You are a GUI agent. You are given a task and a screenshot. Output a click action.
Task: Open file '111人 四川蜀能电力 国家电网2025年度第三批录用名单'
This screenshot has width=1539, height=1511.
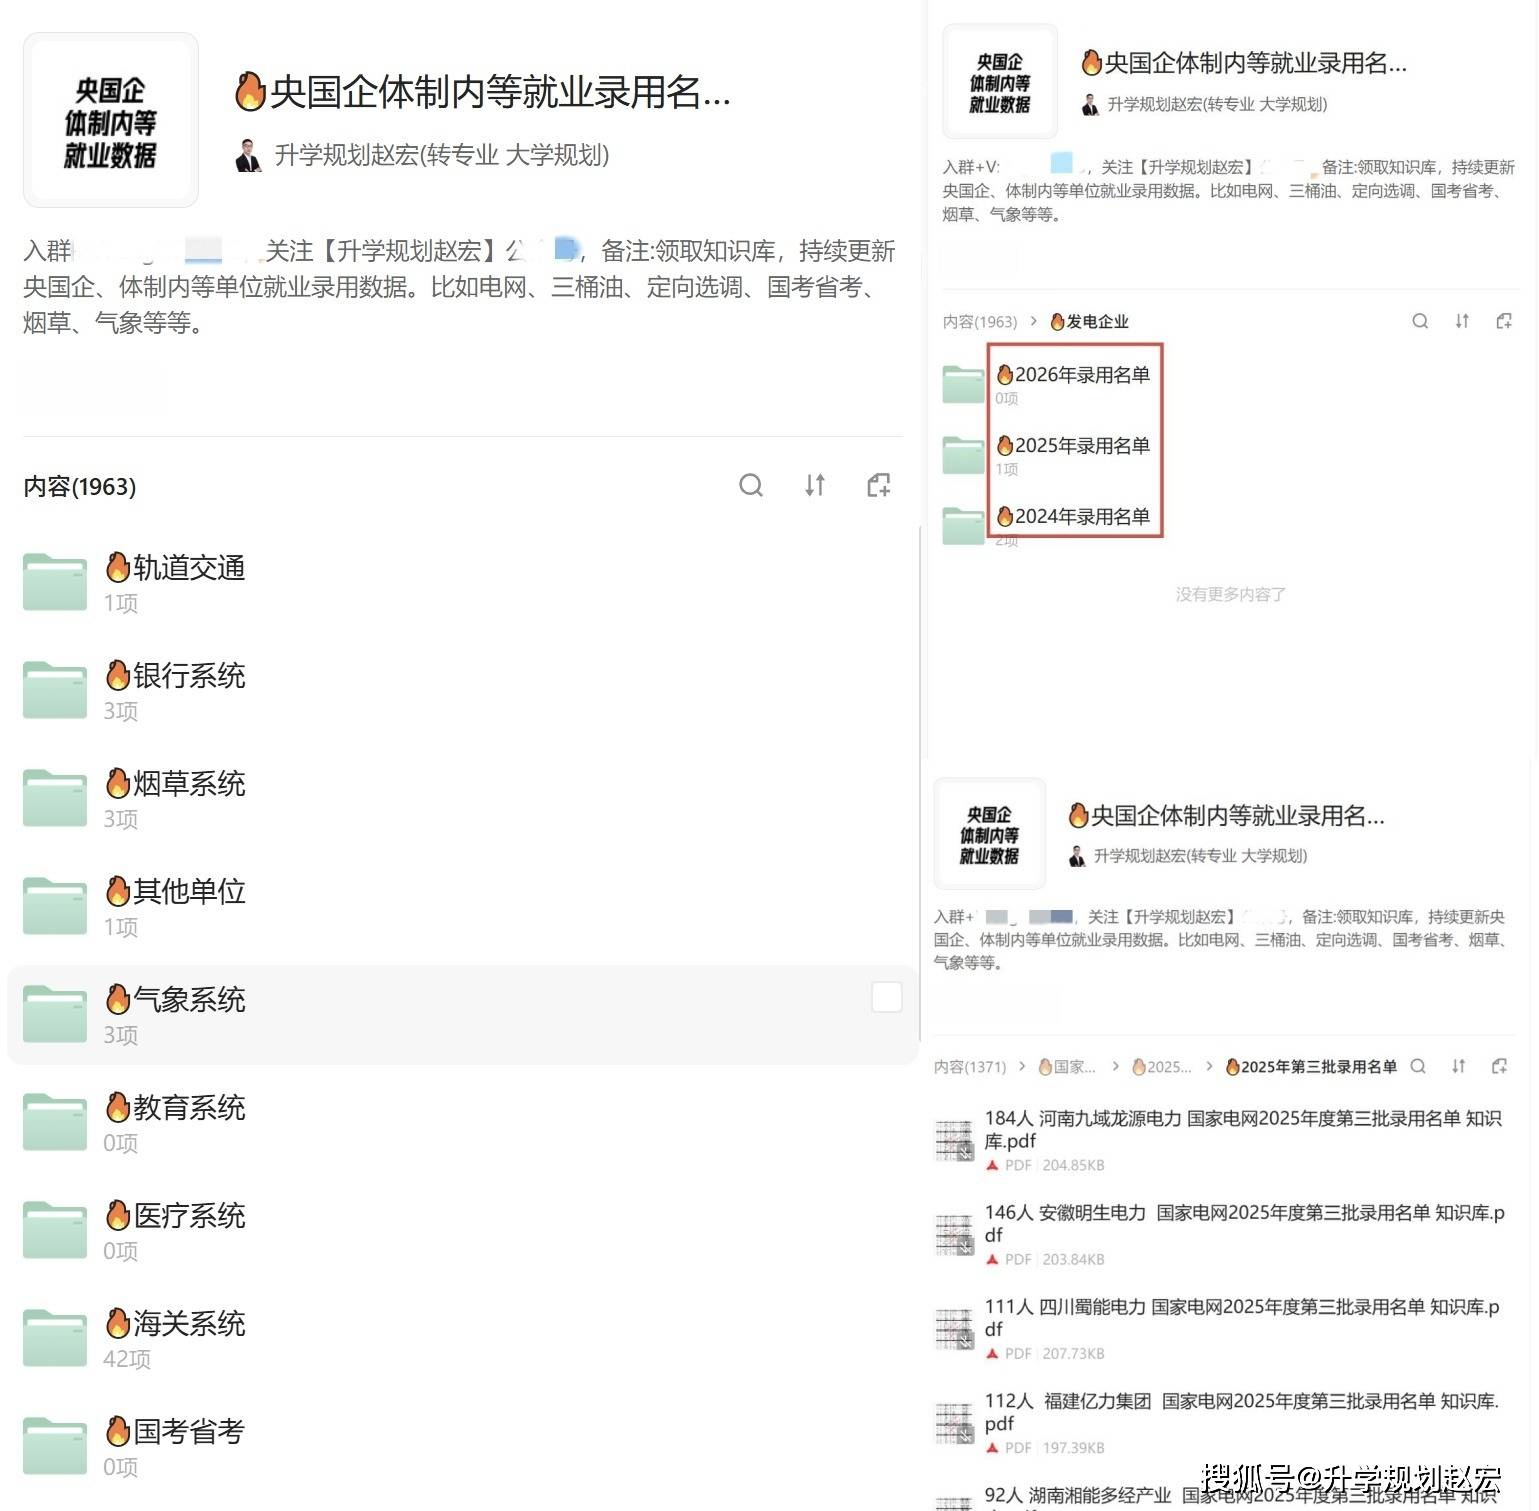click(x=1242, y=1317)
